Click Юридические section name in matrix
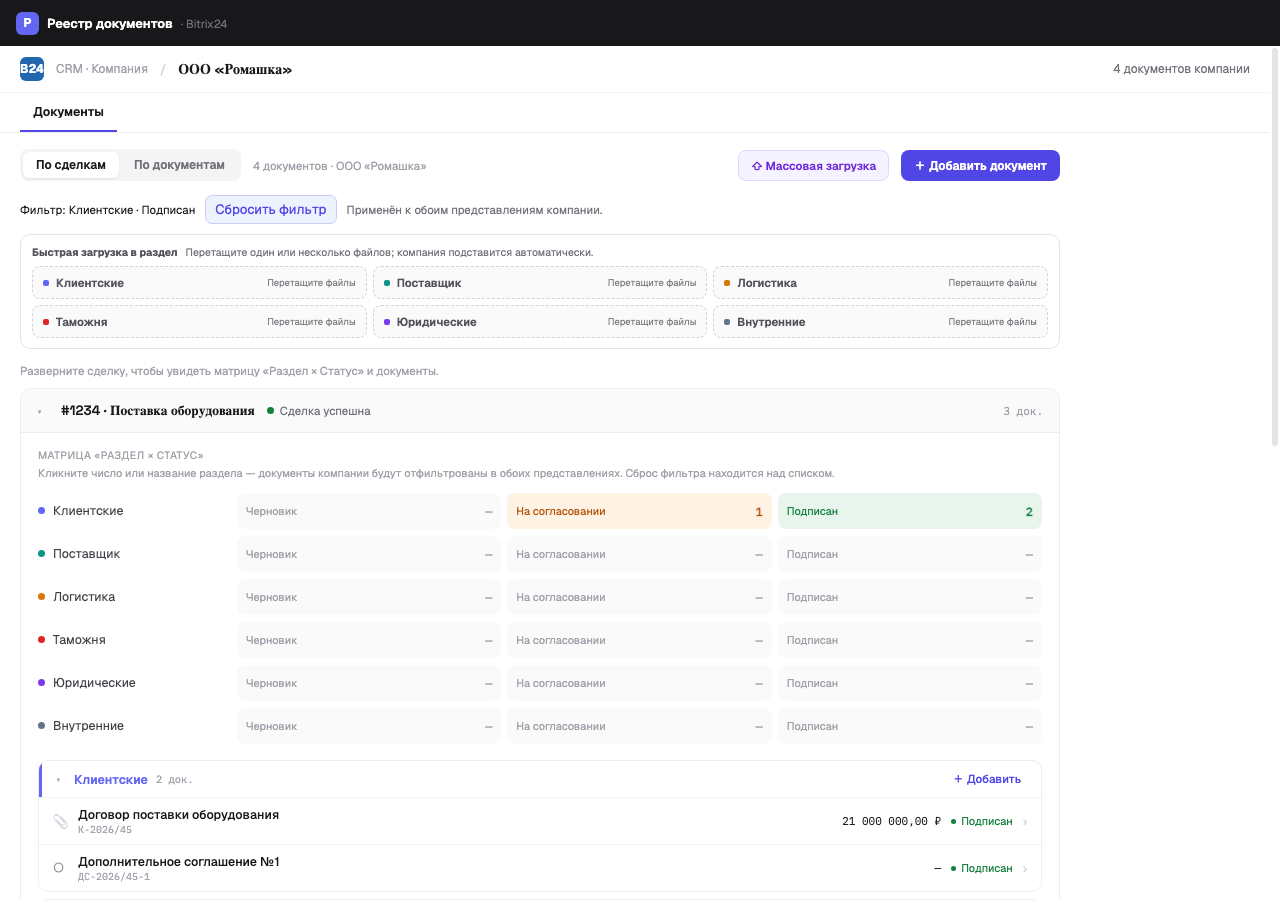 94,683
